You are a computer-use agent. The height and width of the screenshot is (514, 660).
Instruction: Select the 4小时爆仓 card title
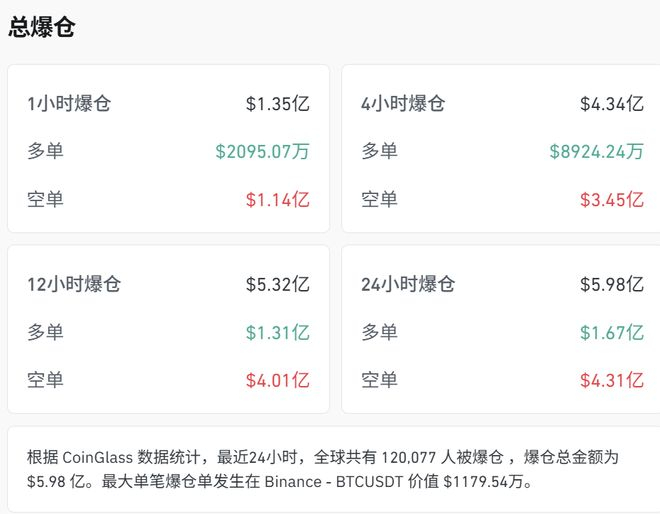click(x=403, y=104)
